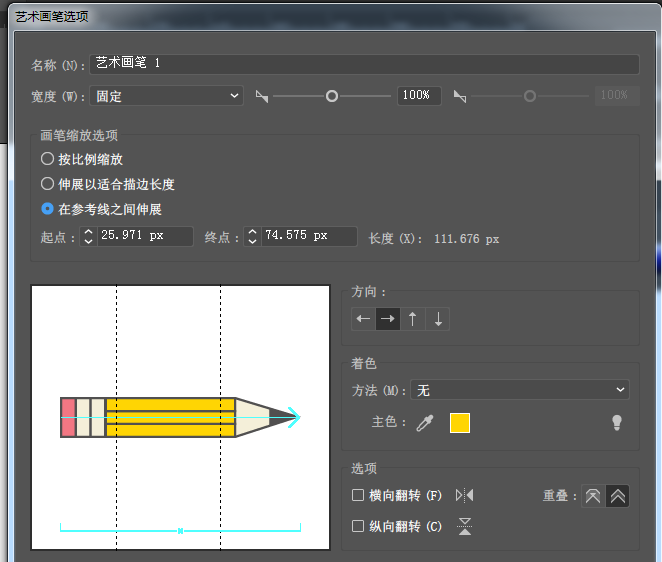Select the right-pointing direction arrow
Image resolution: width=662 pixels, height=562 pixels.
[387, 319]
